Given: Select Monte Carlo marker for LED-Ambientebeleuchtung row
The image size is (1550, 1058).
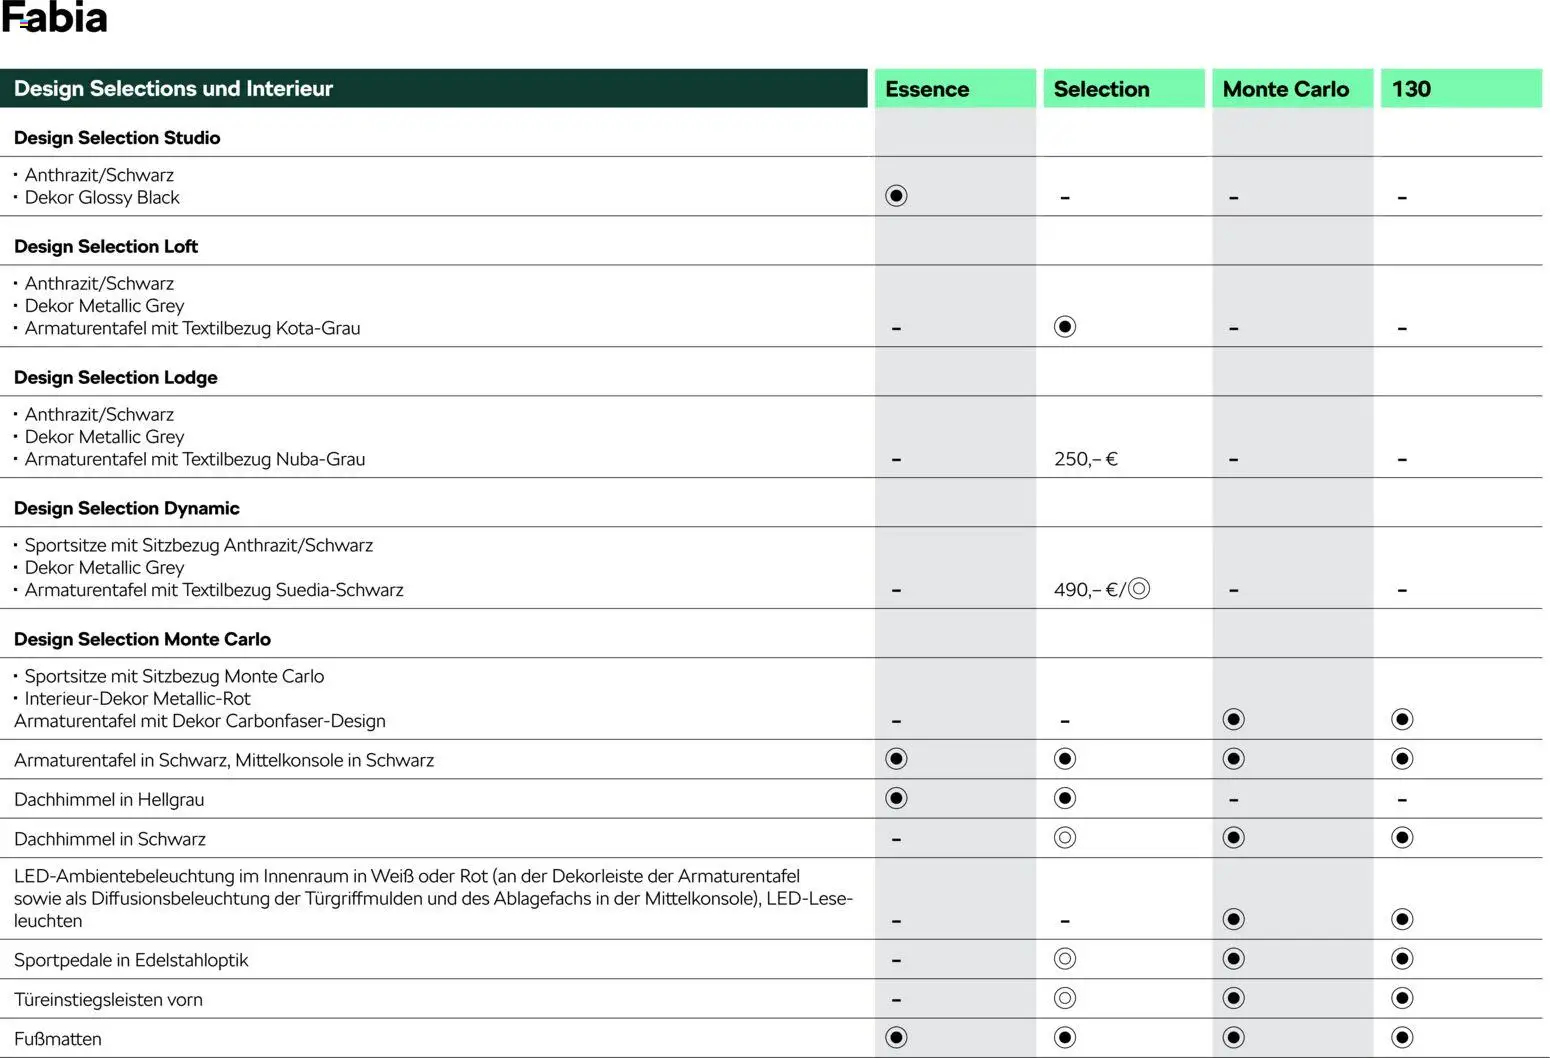Looking at the screenshot, I should (1234, 919).
